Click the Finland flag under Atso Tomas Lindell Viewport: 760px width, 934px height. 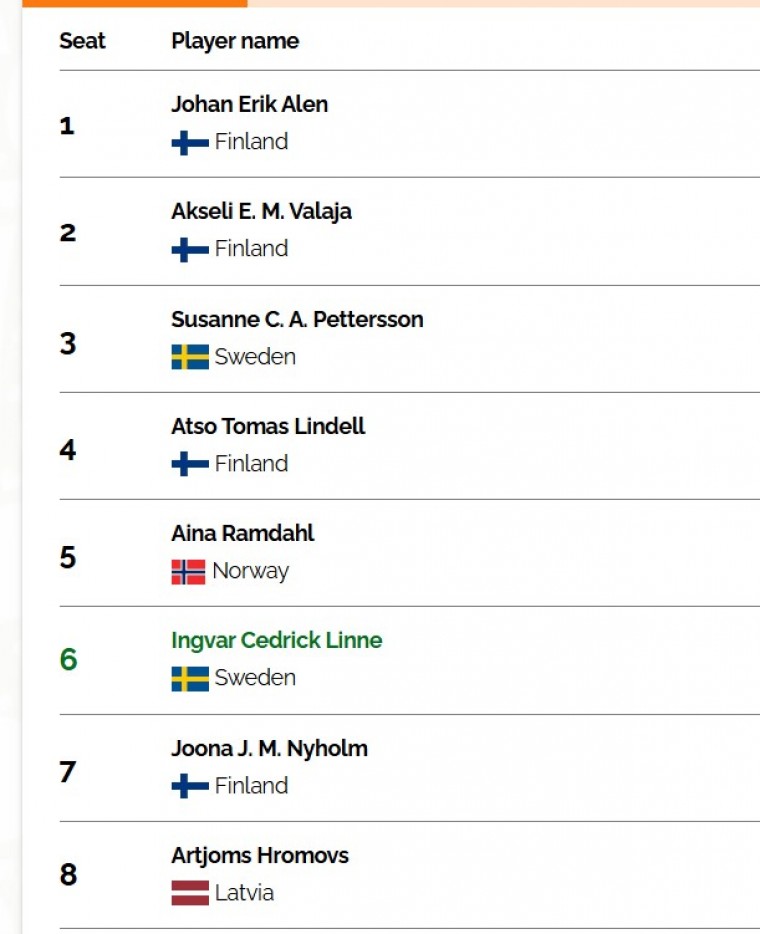click(x=189, y=464)
